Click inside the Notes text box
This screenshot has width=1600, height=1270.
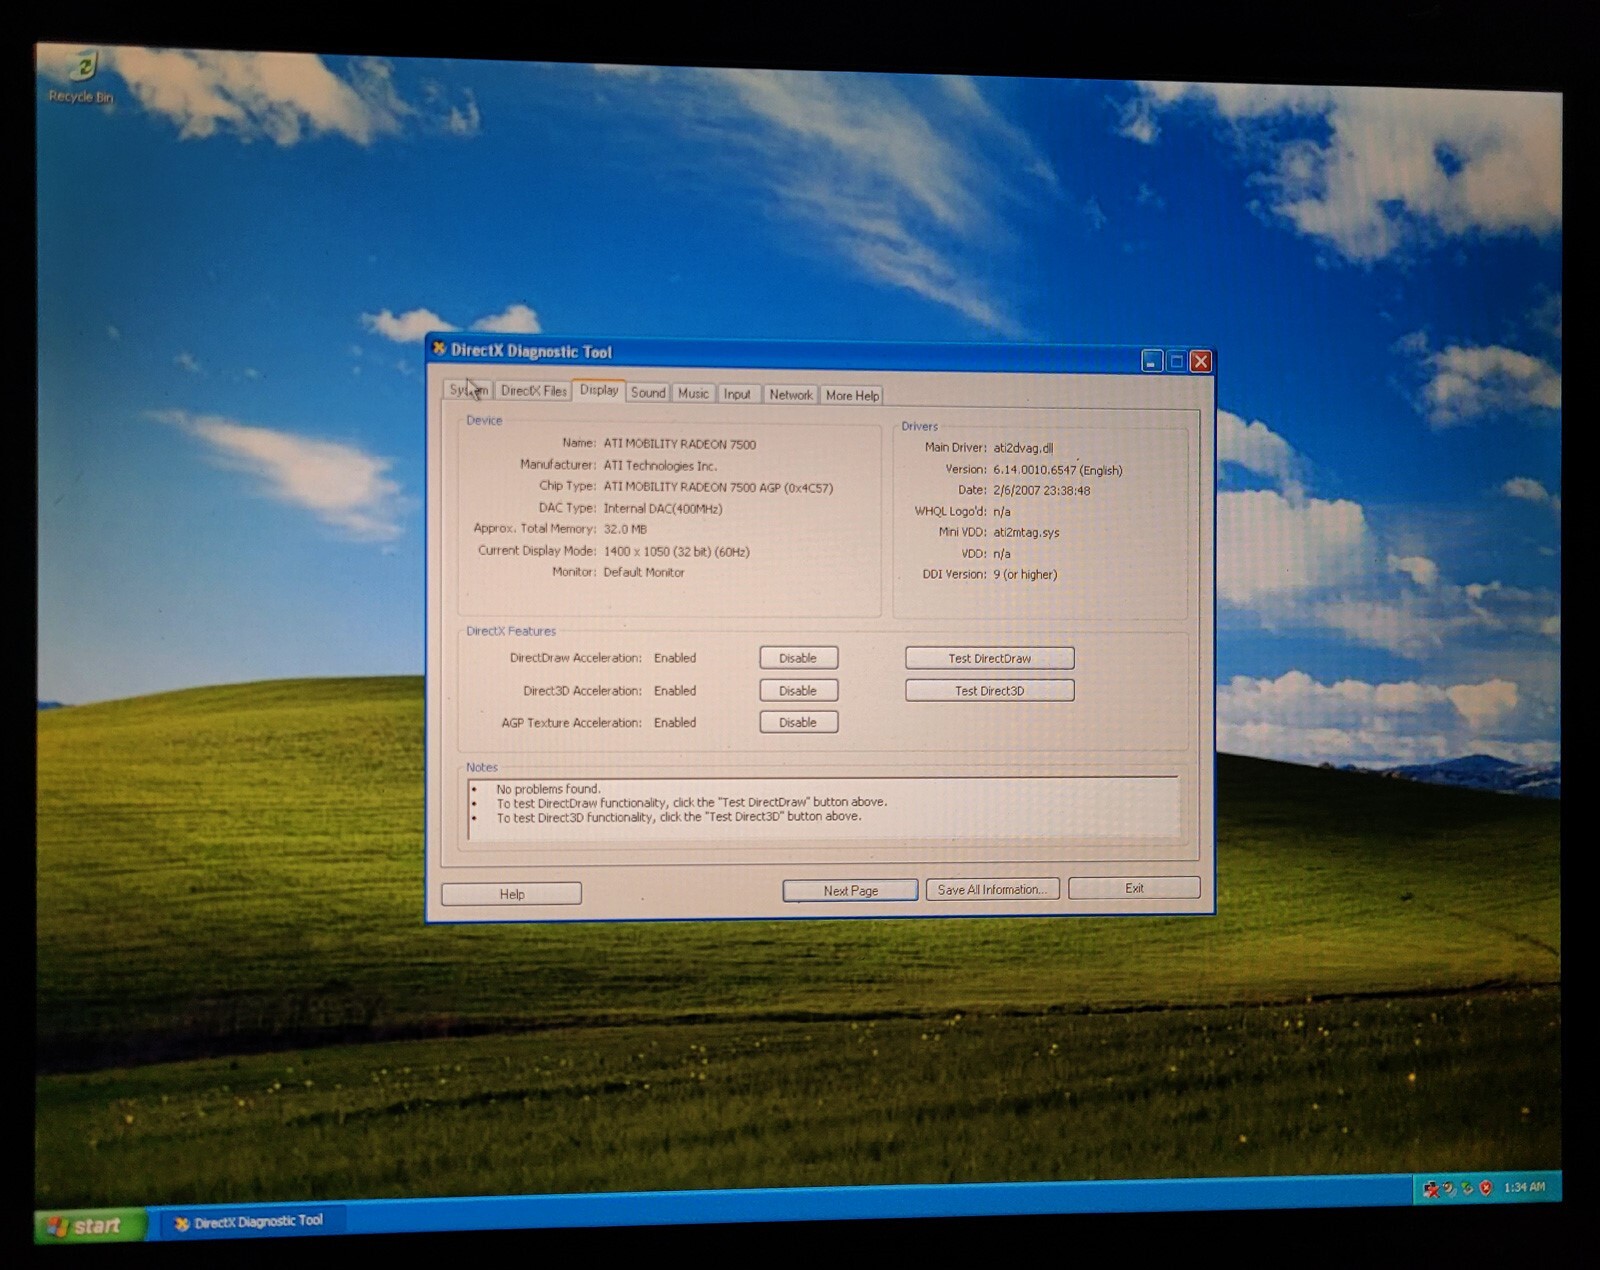coord(823,808)
